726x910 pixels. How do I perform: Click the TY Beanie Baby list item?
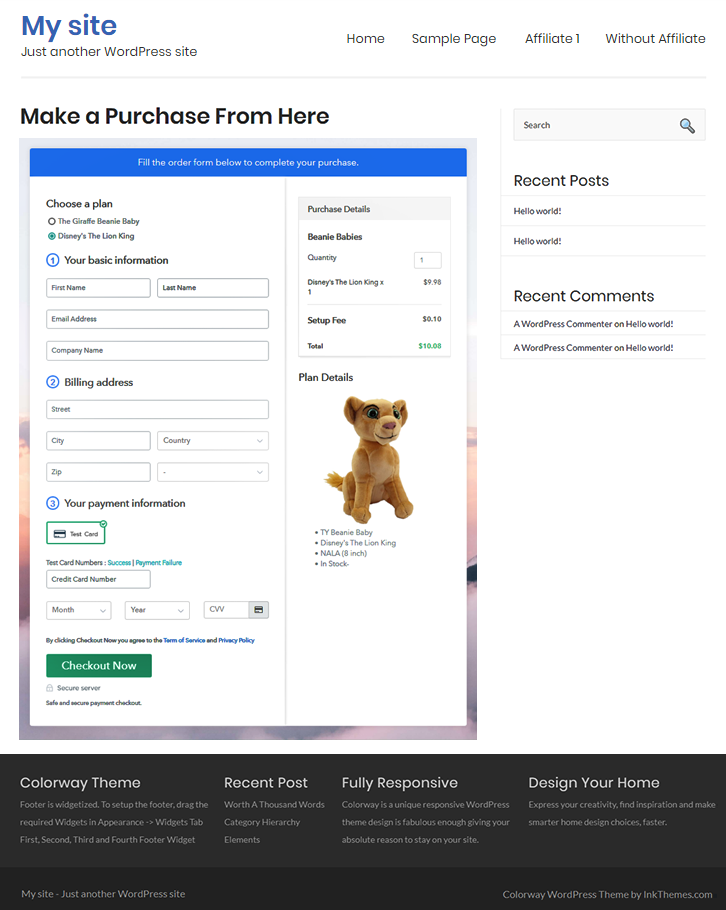coord(346,532)
